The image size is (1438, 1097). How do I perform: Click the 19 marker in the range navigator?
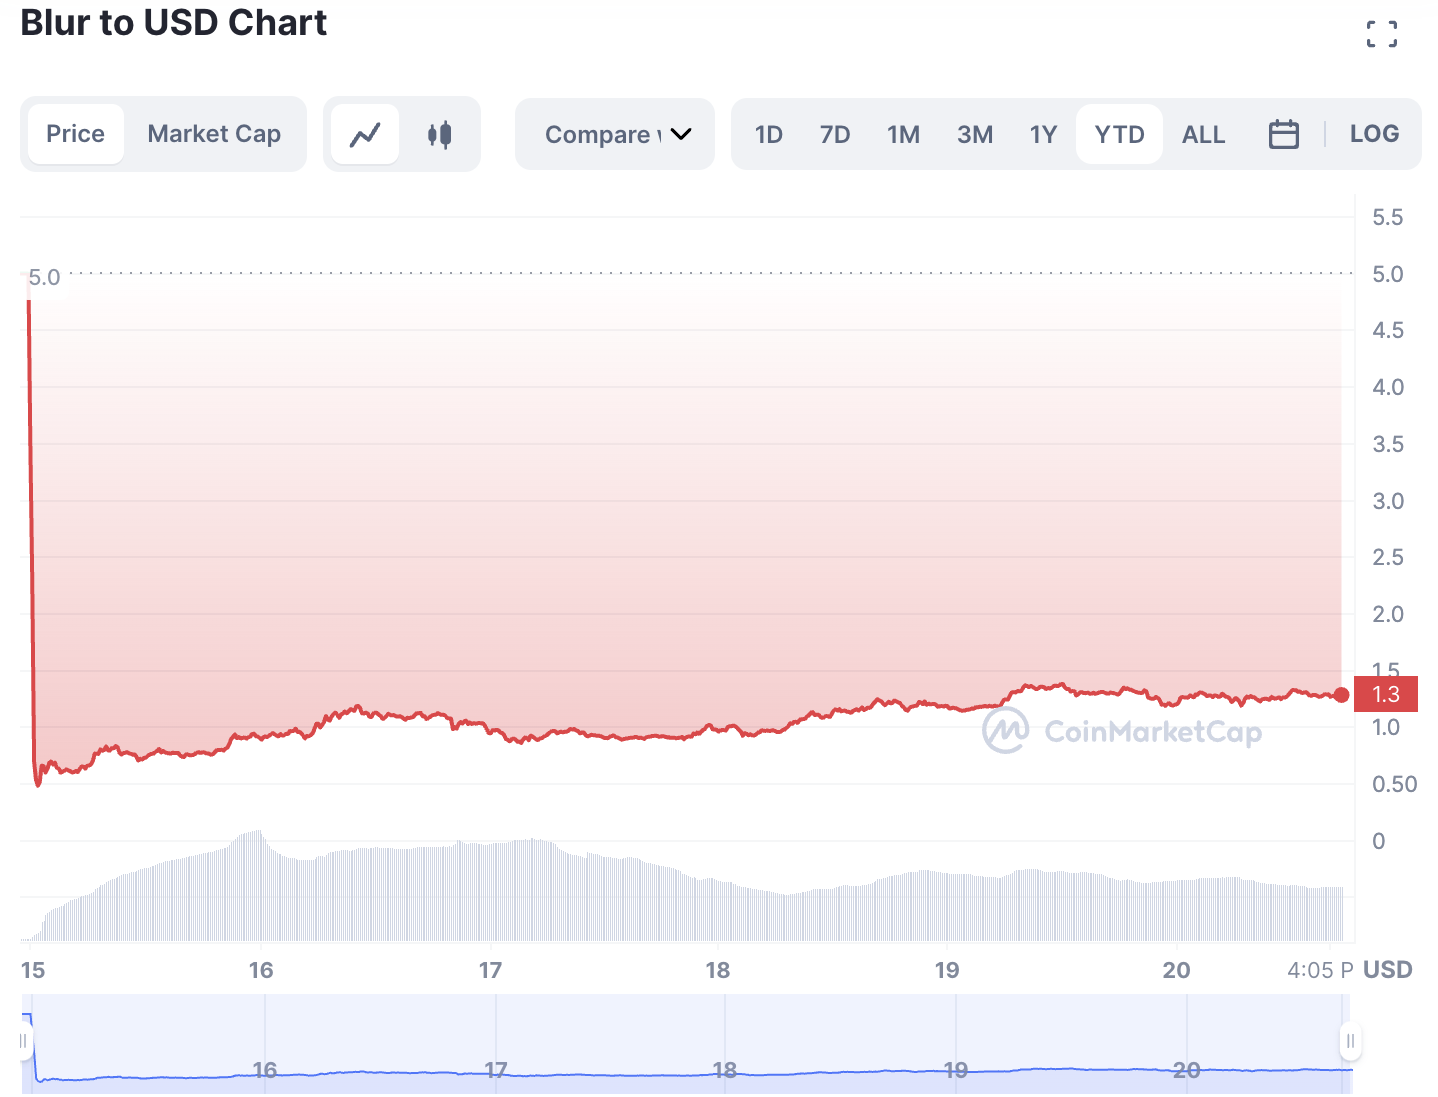[956, 1070]
